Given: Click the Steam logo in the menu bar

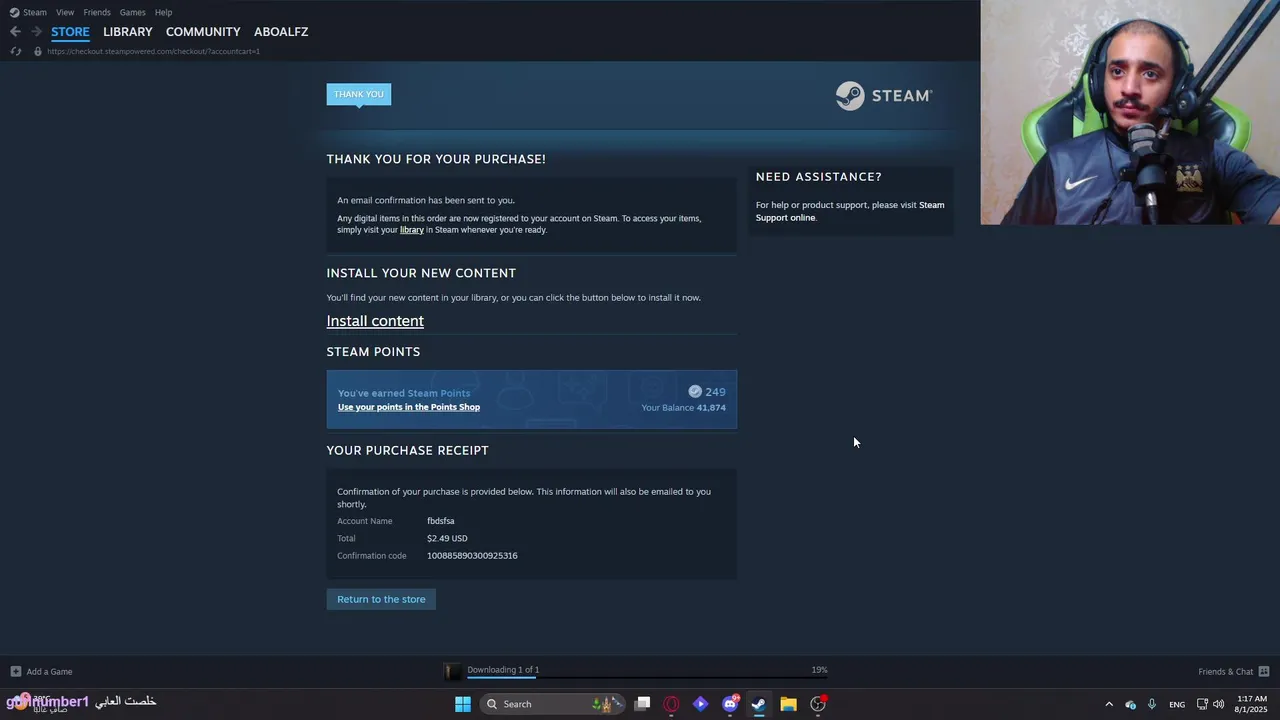Looking at the screenshot, I should [x=14, y=12].
